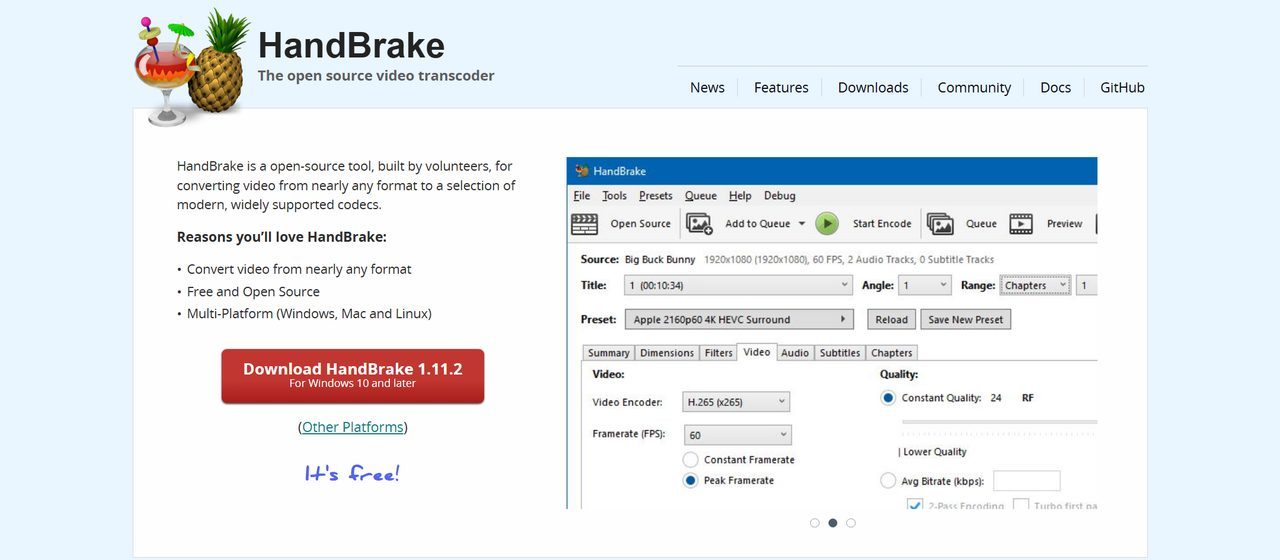1280x560 pixels.
Task: Switch to the Dimensions tab
Action: coord(667,353)
